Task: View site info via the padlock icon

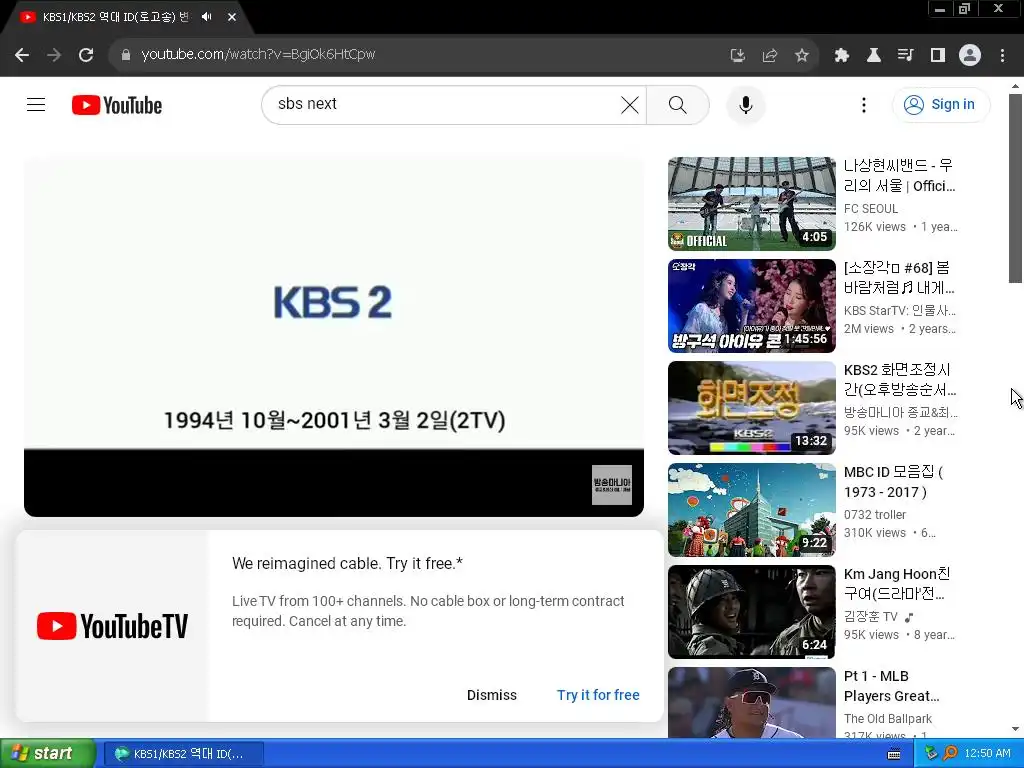Action: coord(126,55)
